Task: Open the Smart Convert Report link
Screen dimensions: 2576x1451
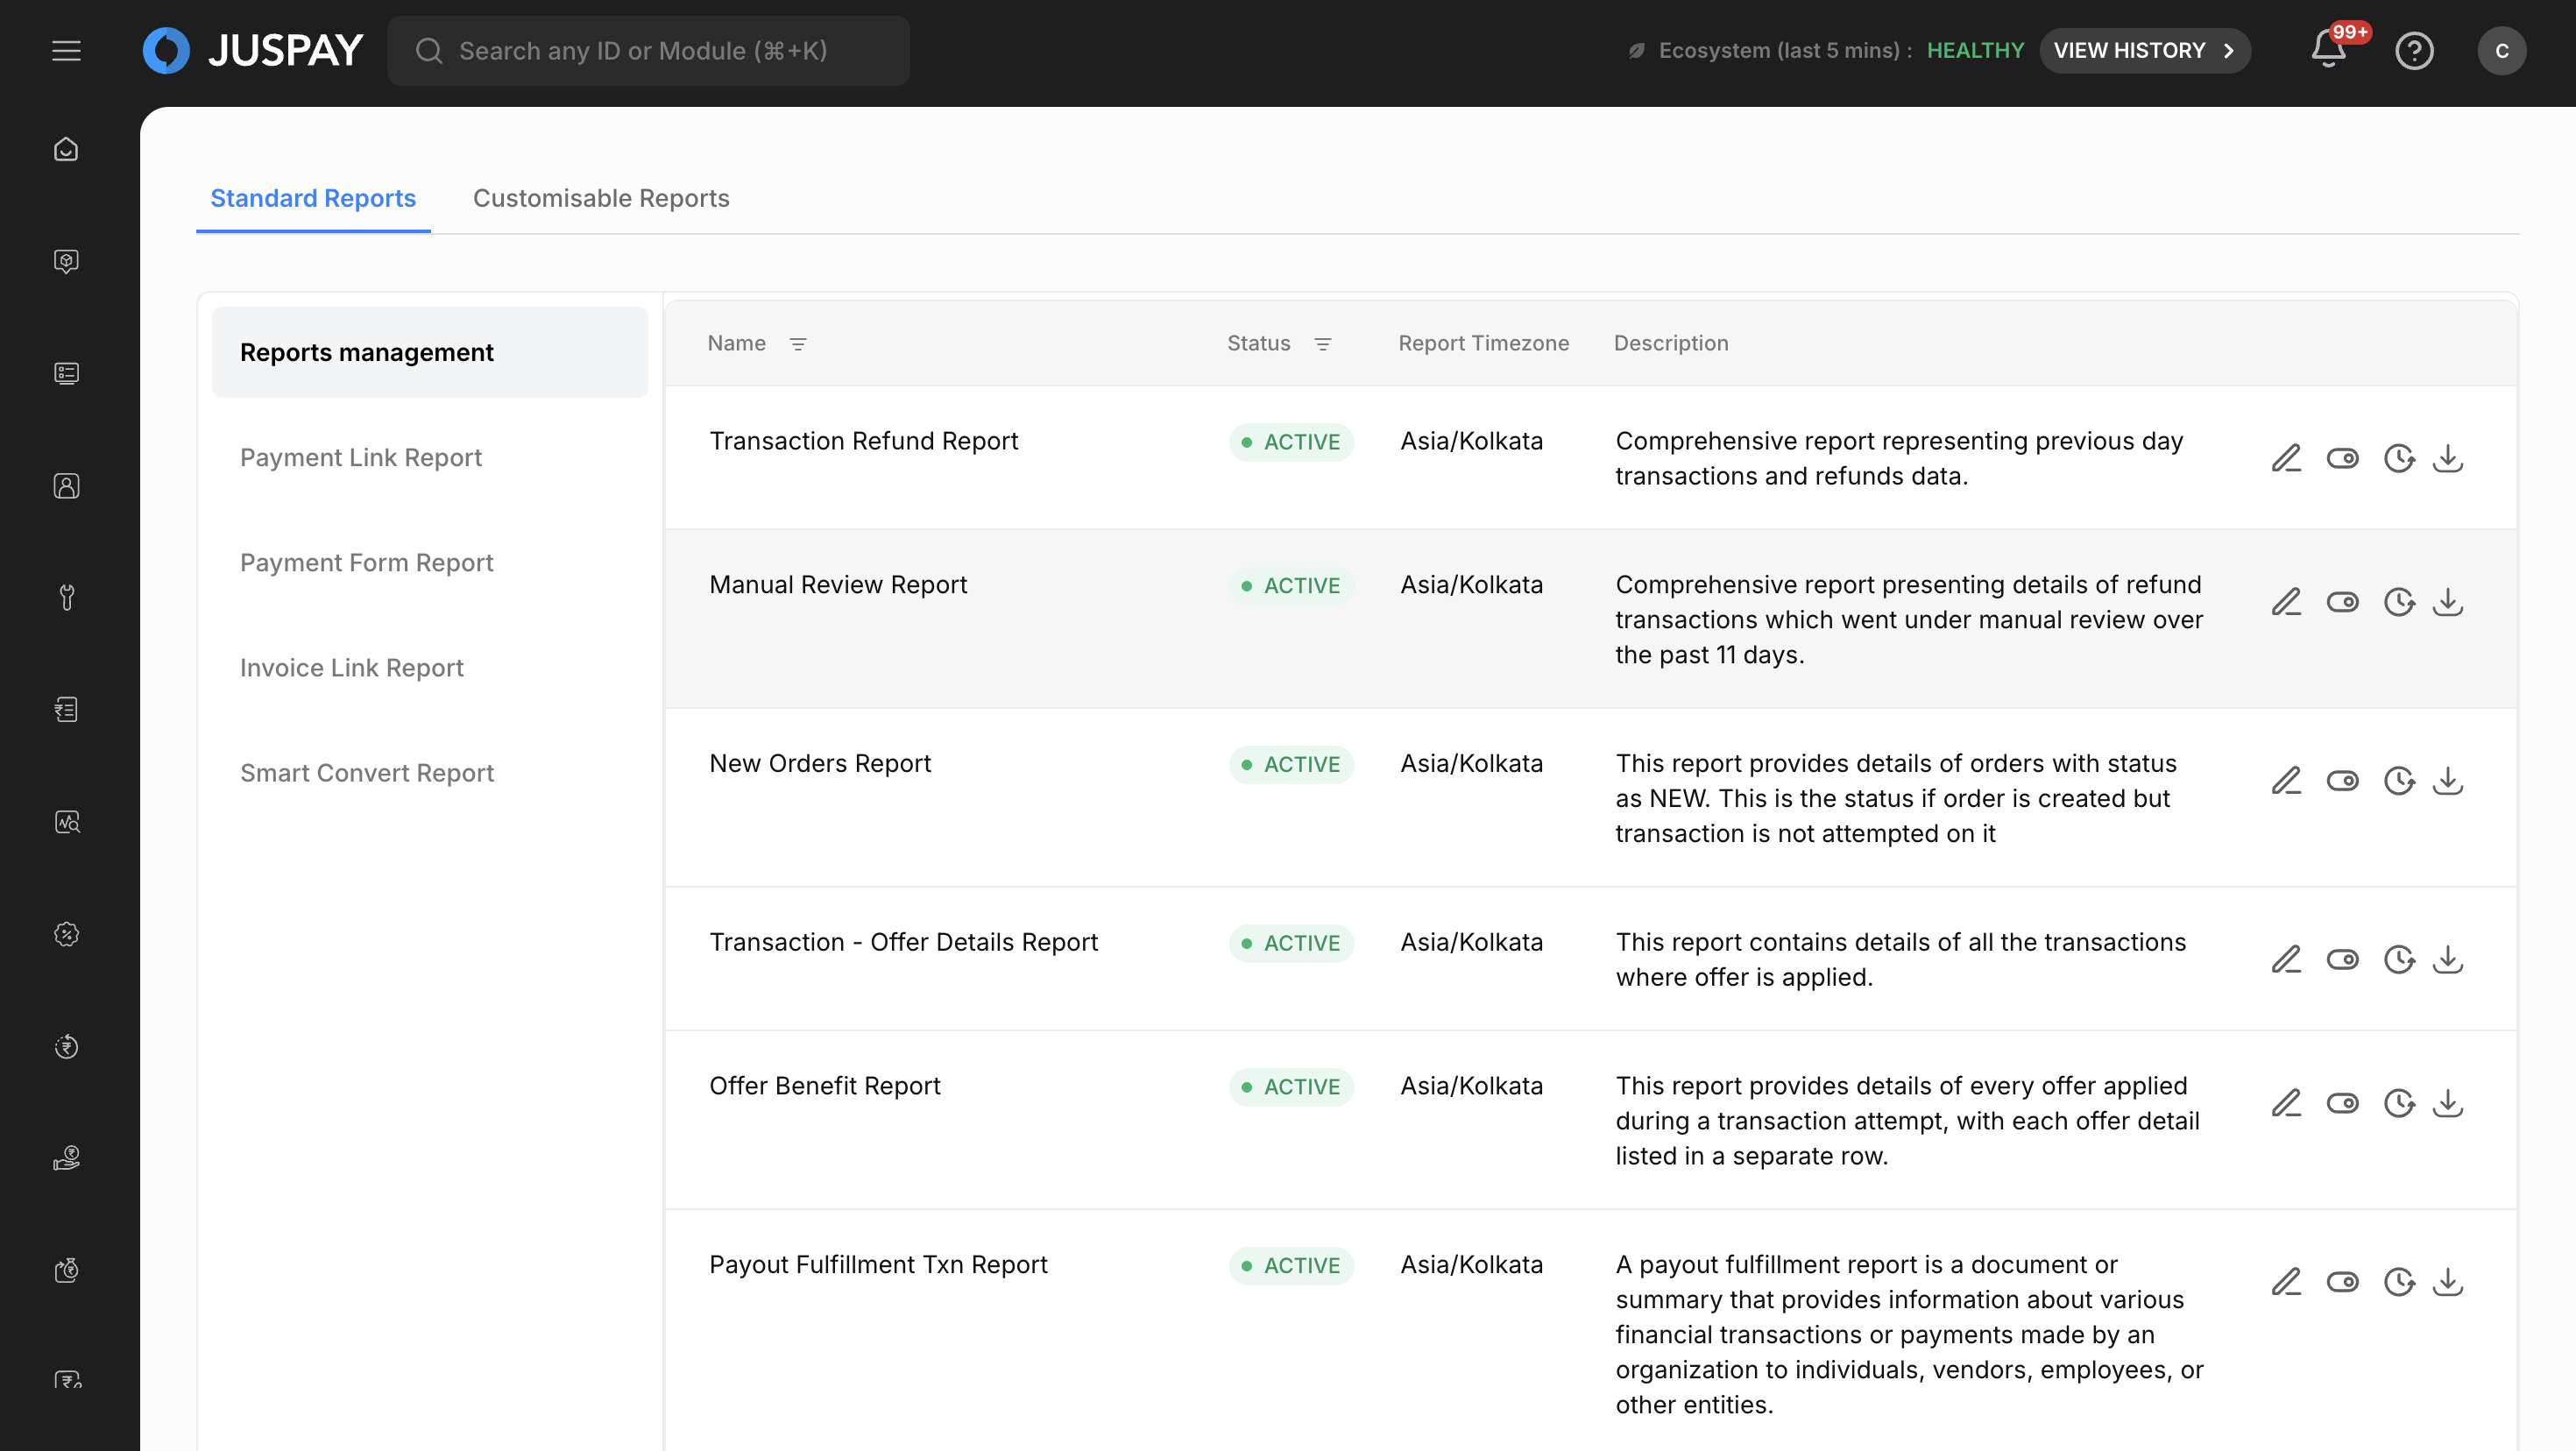Action: coord(367,773)
